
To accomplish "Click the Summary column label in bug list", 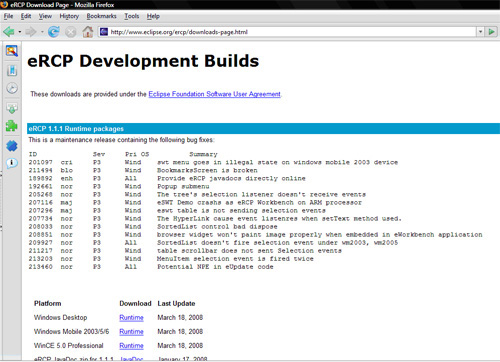I will coord(203,154).
